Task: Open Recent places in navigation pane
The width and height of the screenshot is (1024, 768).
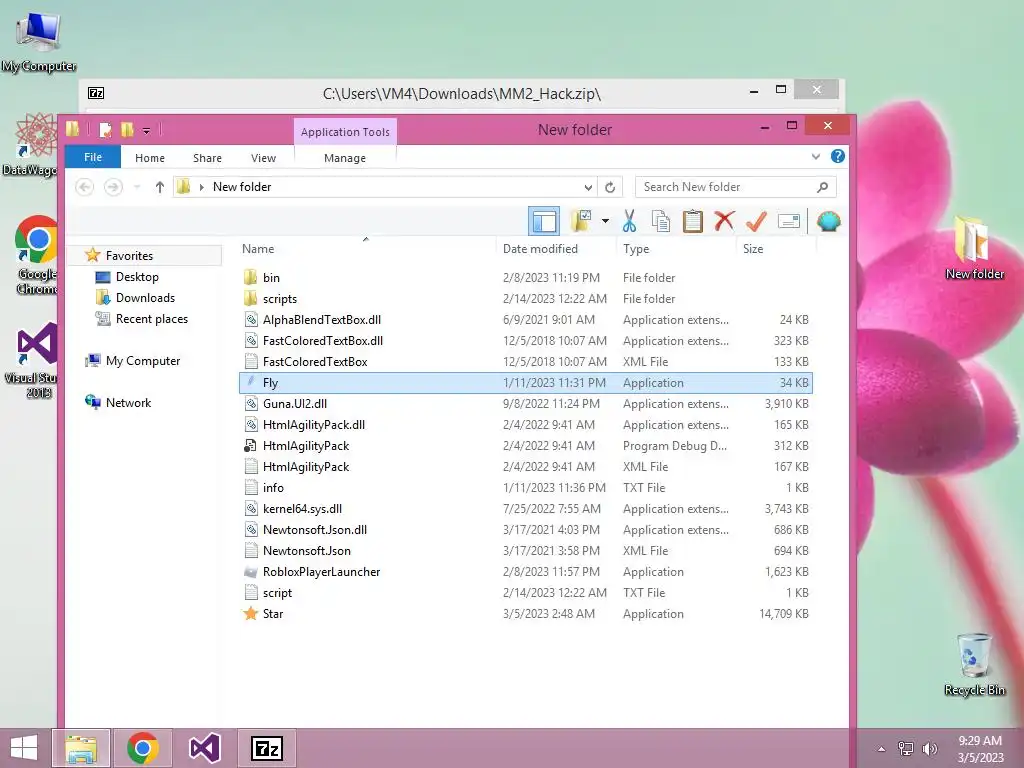Action: pos(152,319)
